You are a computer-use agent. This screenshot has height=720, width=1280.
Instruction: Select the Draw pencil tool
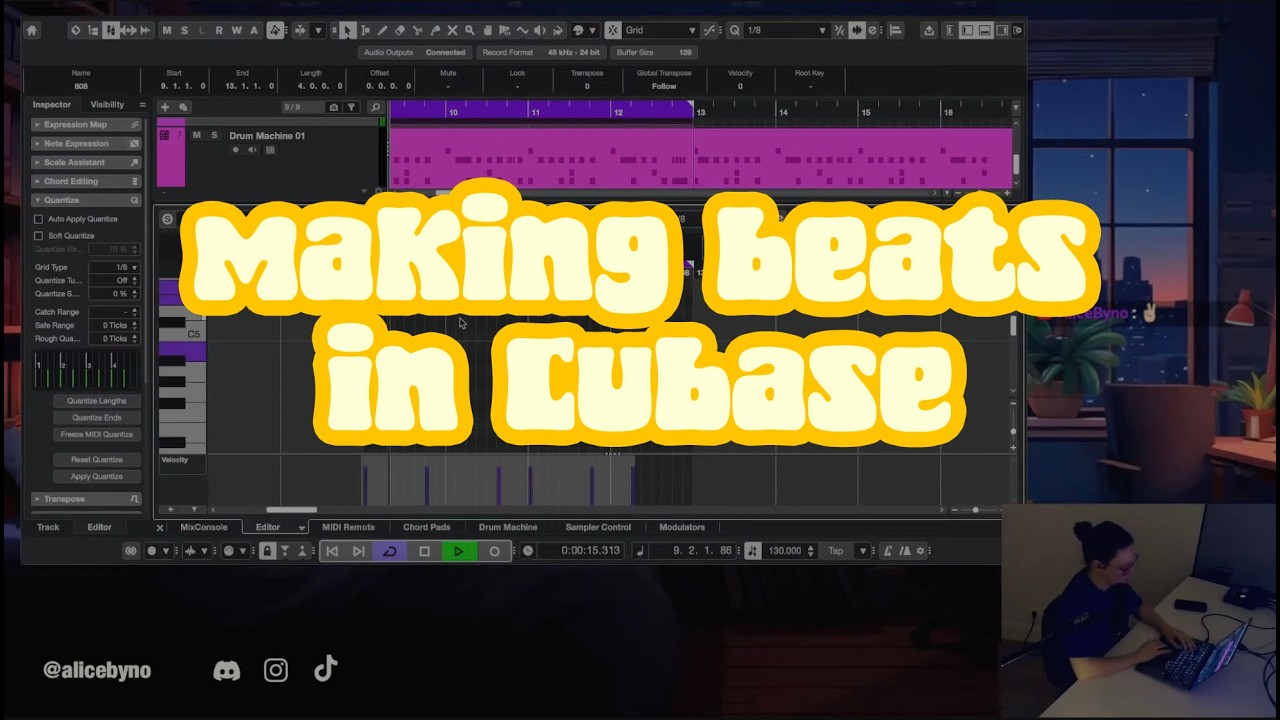[x=382, y=30]
